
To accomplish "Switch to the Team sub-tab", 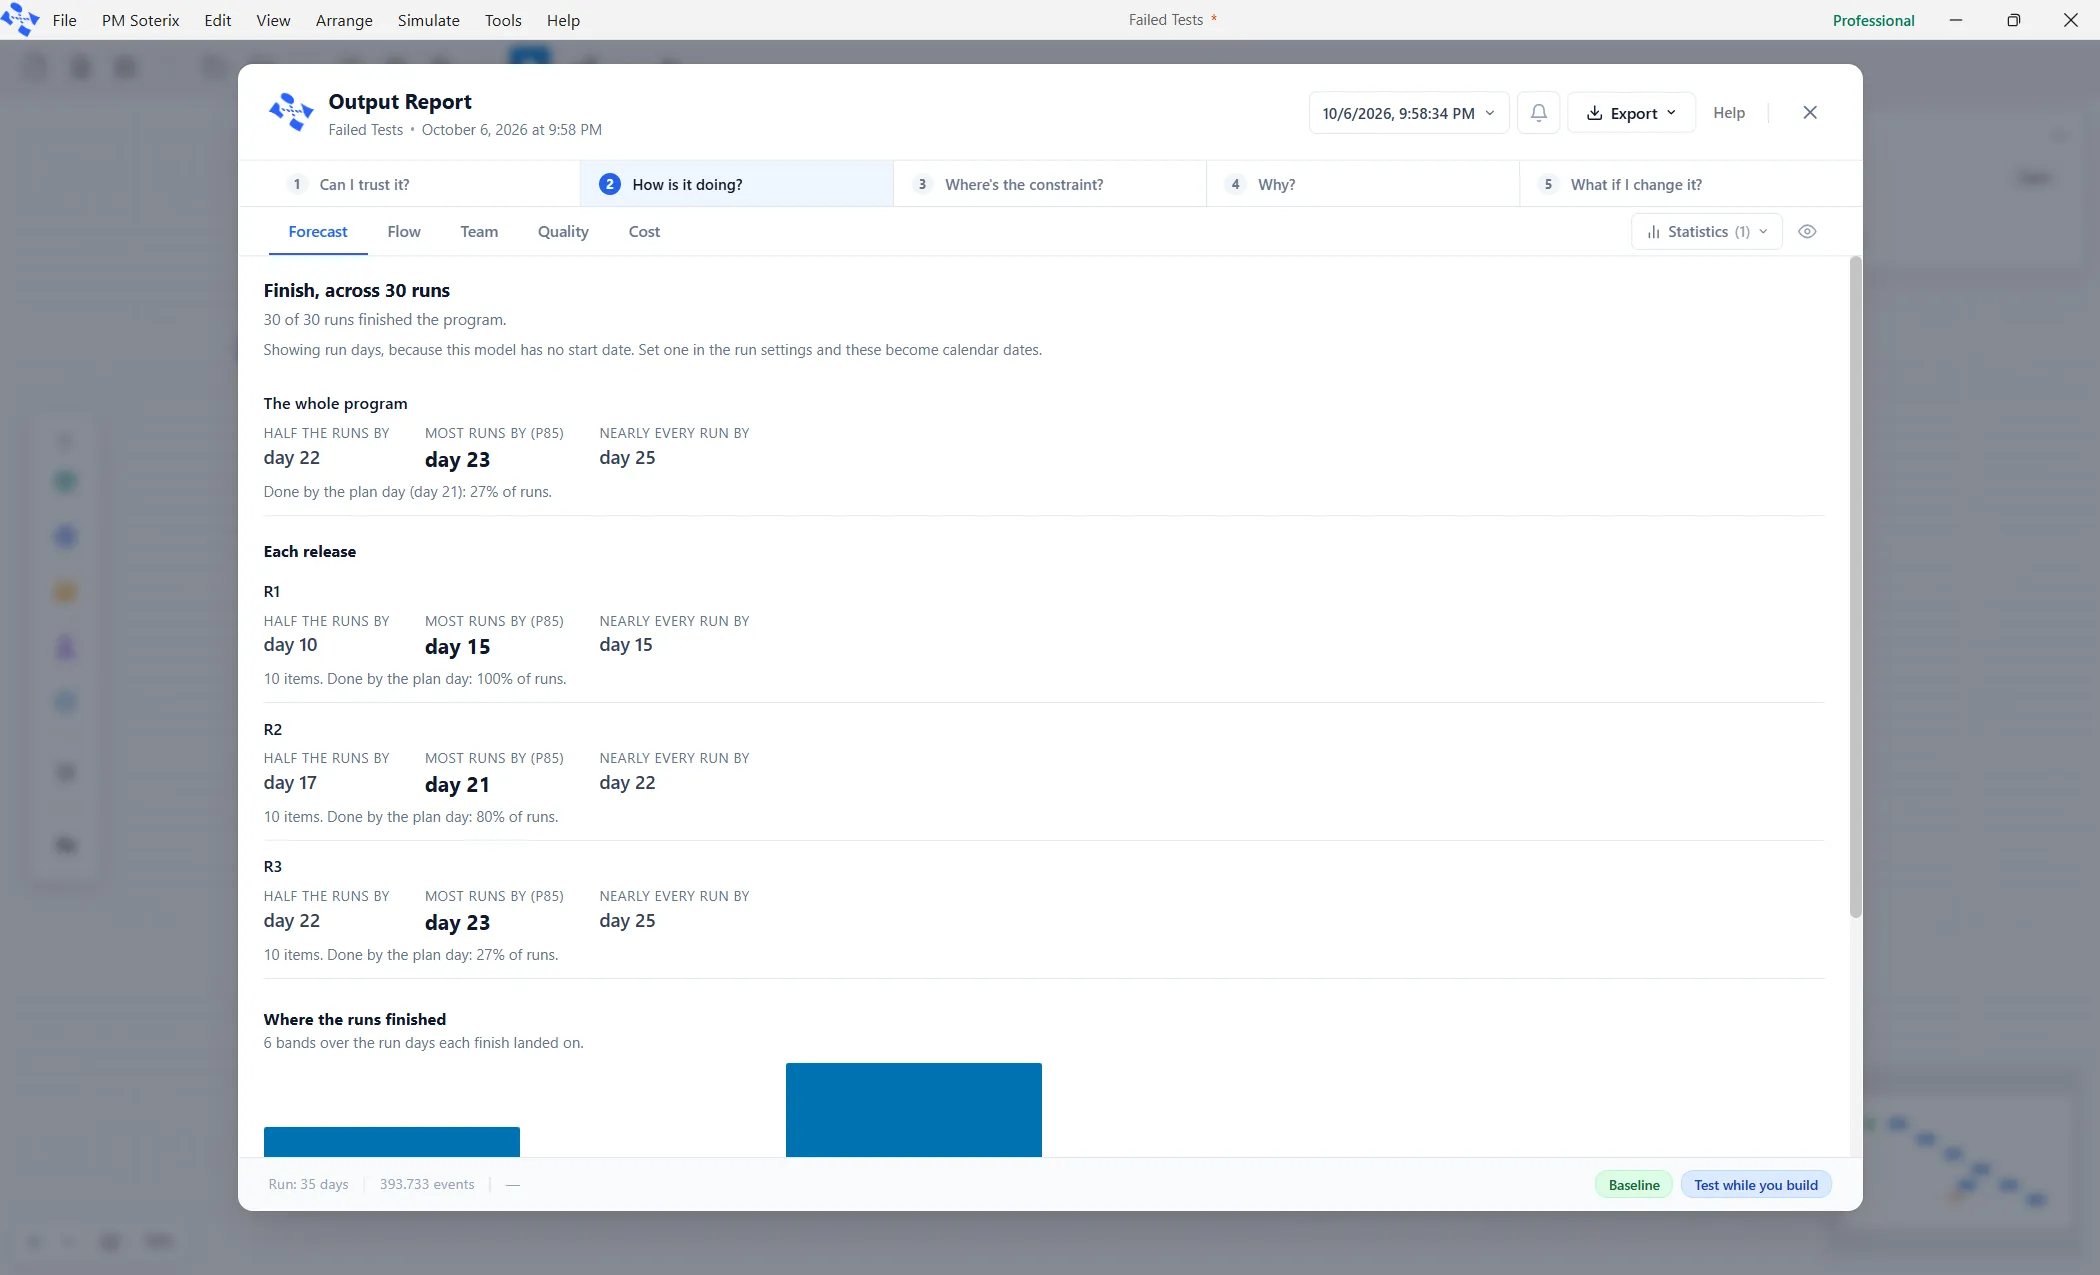I will tap(479, 232).
